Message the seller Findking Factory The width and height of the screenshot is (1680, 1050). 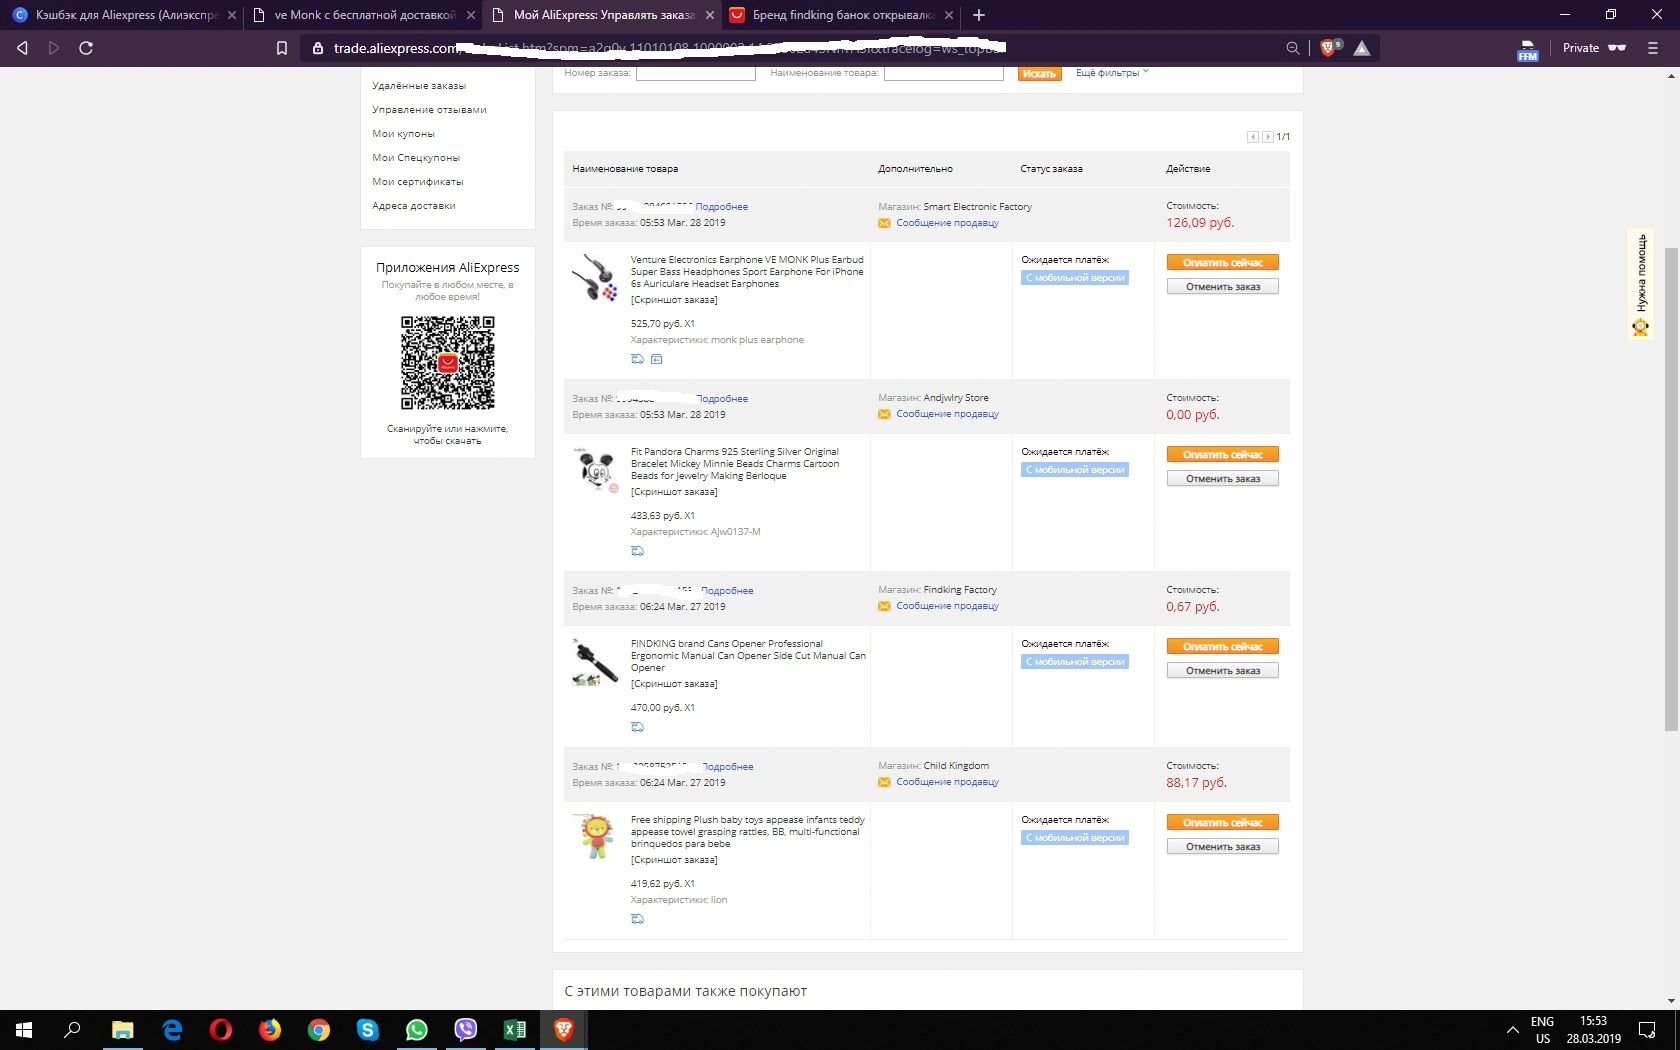[x=947, y=606]
